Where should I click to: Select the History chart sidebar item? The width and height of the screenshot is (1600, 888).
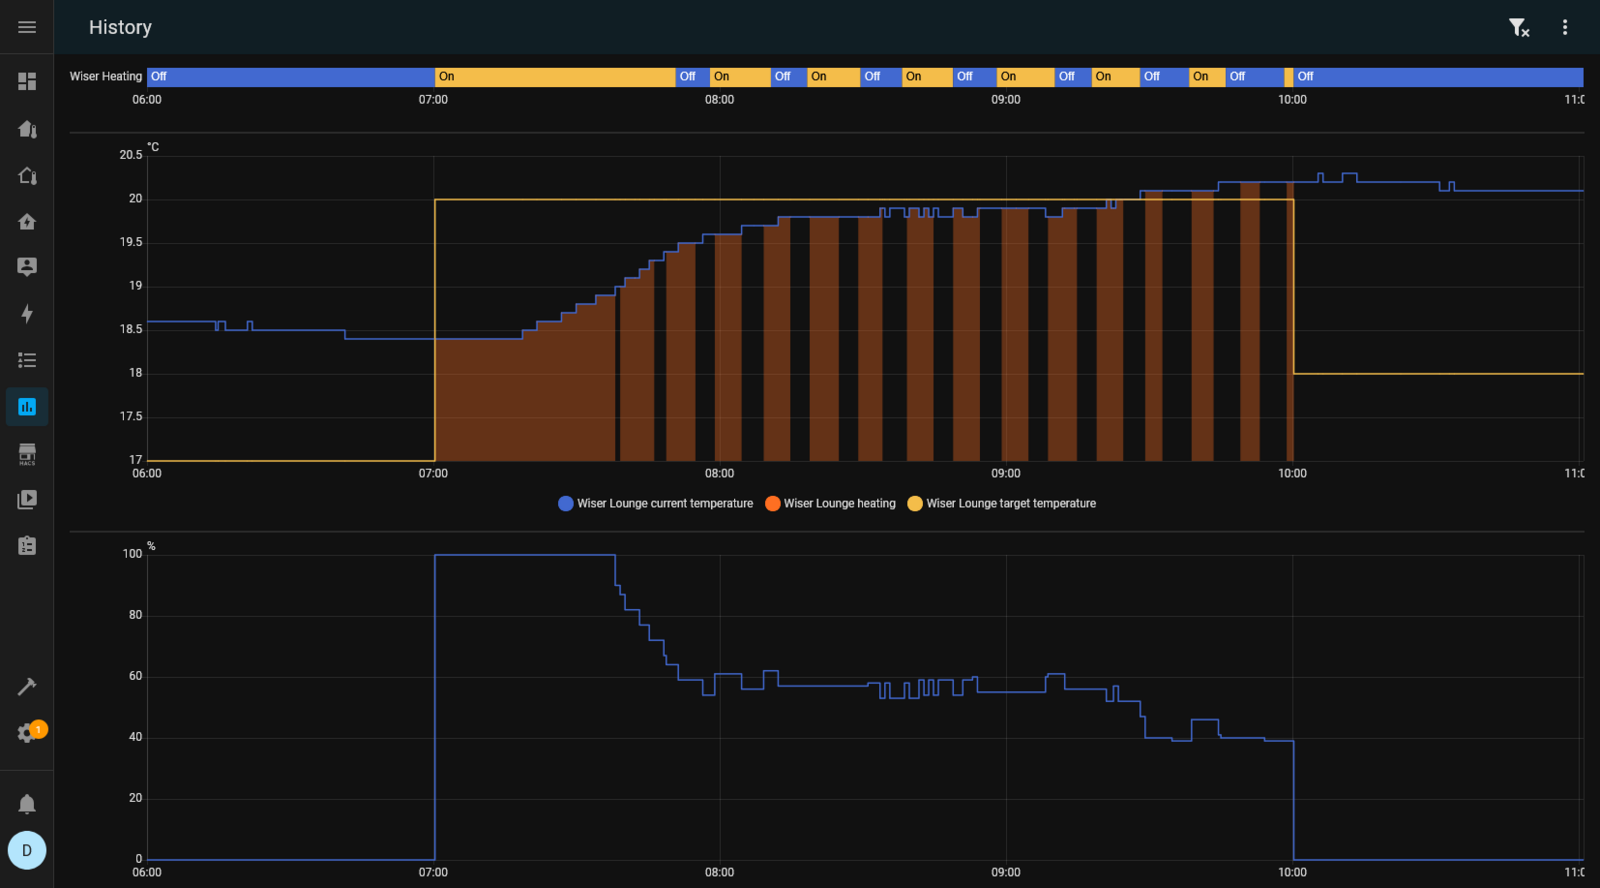[x=27, y=407]
